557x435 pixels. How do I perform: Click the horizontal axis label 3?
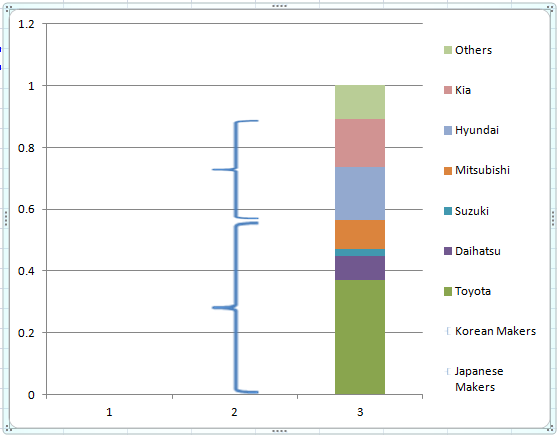click(360, 412)
